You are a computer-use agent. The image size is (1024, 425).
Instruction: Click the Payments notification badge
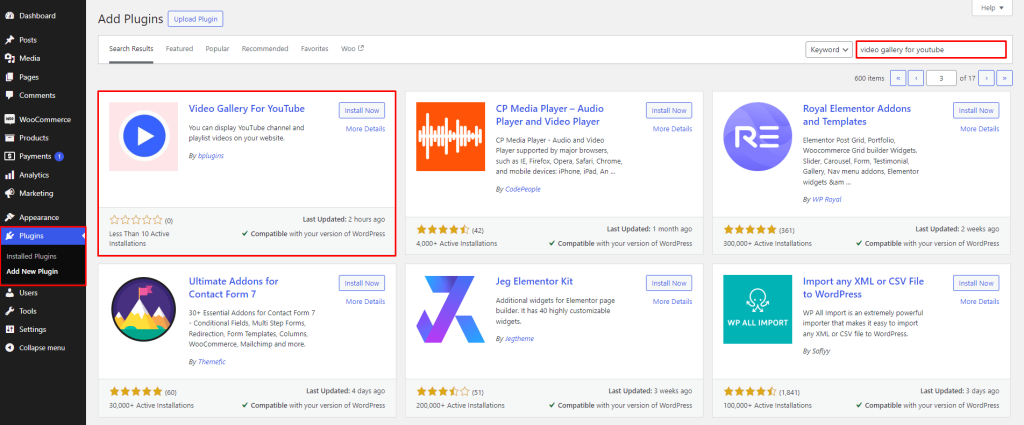[59, 157]
